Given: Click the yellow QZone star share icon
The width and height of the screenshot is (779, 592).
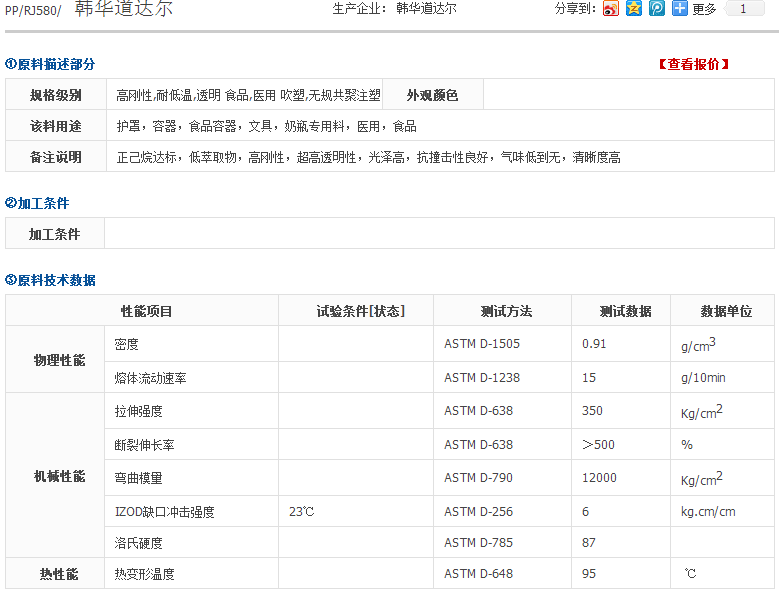Looking at the screenshot, I should point(634,9).
